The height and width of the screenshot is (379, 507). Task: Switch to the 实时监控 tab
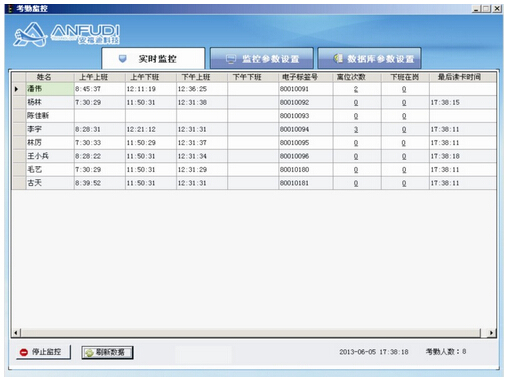click(x=153, y=59)
